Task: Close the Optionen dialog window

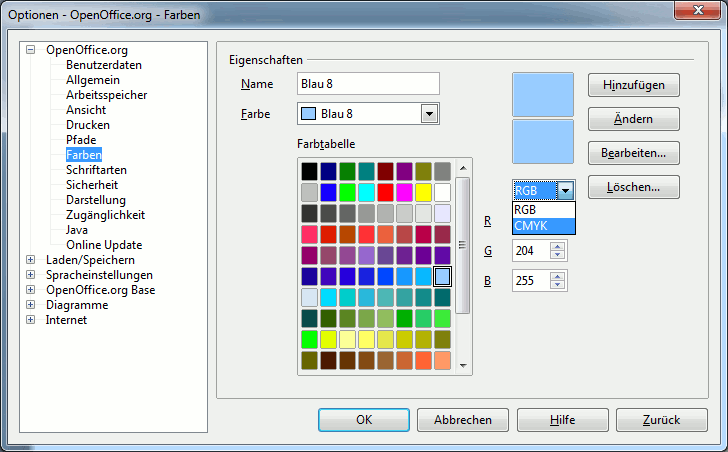Action: [x=698, y=10]
